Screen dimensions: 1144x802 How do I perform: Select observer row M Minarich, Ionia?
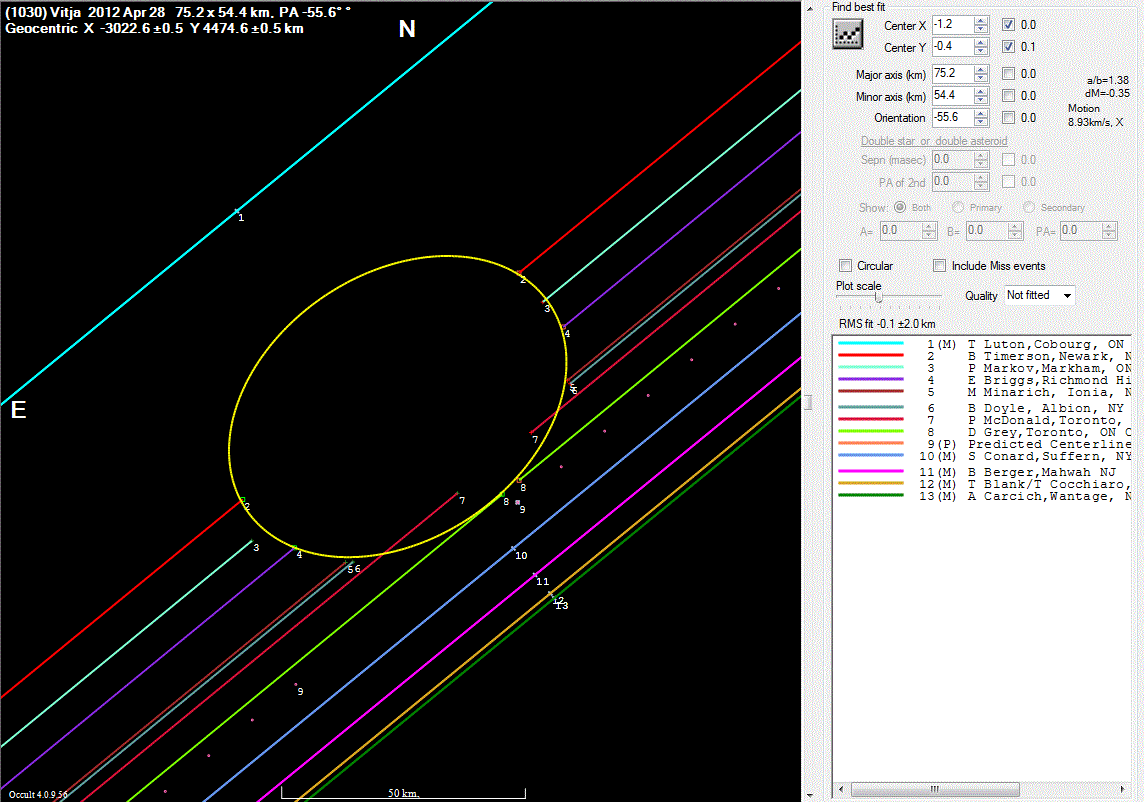tap(983, 392)
